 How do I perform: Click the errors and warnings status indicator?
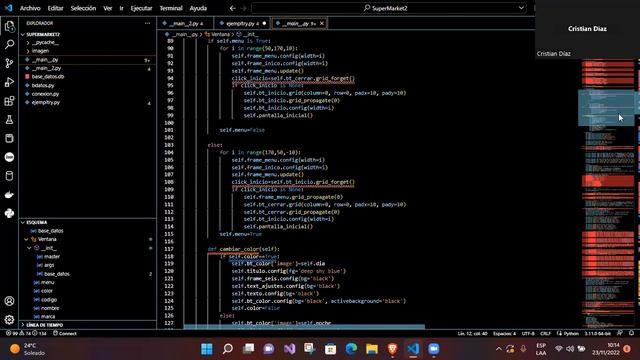[x=27, y=333]
